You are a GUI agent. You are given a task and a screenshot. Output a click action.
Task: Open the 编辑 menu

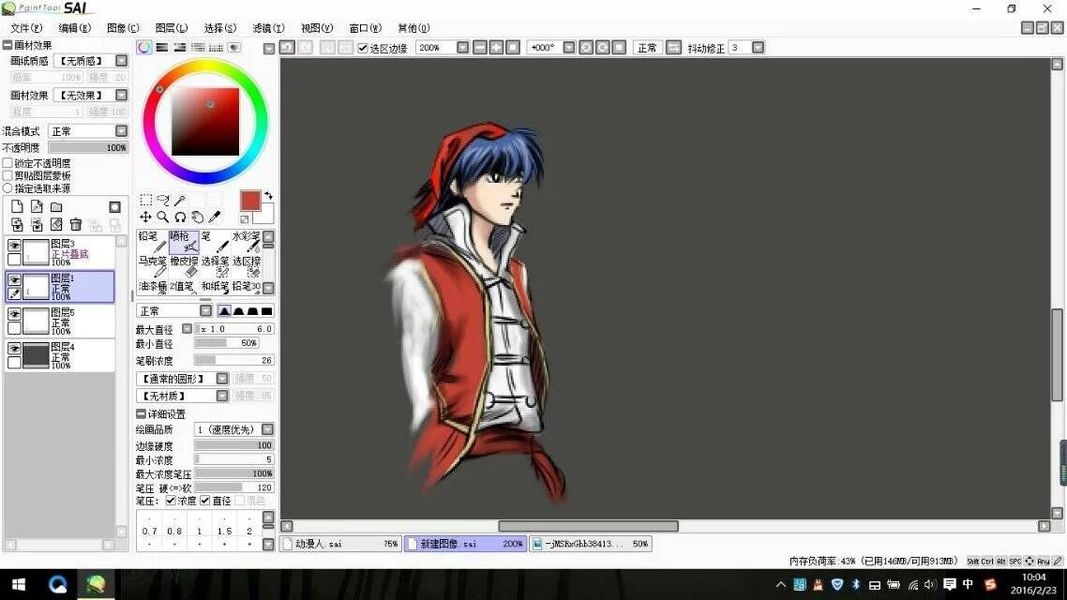[x=75, y=28]
